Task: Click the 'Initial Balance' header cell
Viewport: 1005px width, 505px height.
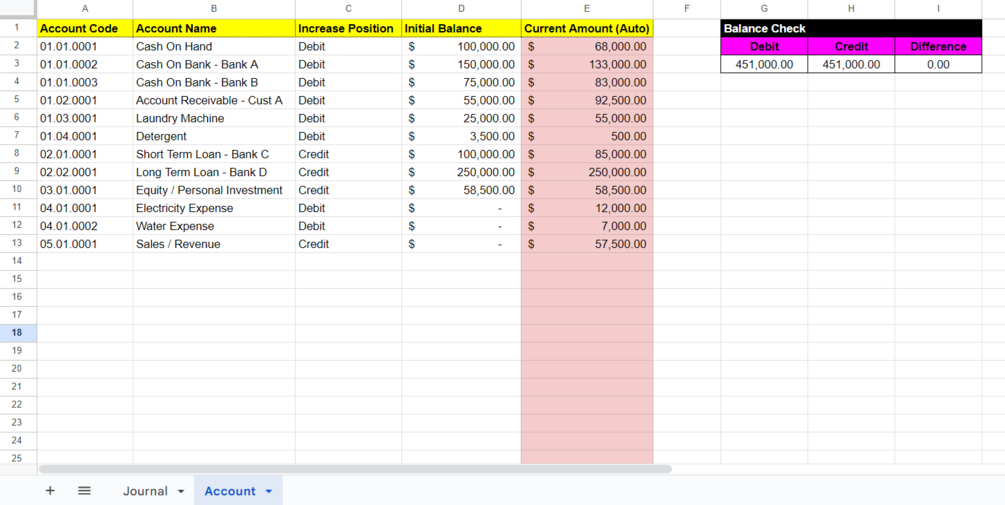Action: pos(461,29)
